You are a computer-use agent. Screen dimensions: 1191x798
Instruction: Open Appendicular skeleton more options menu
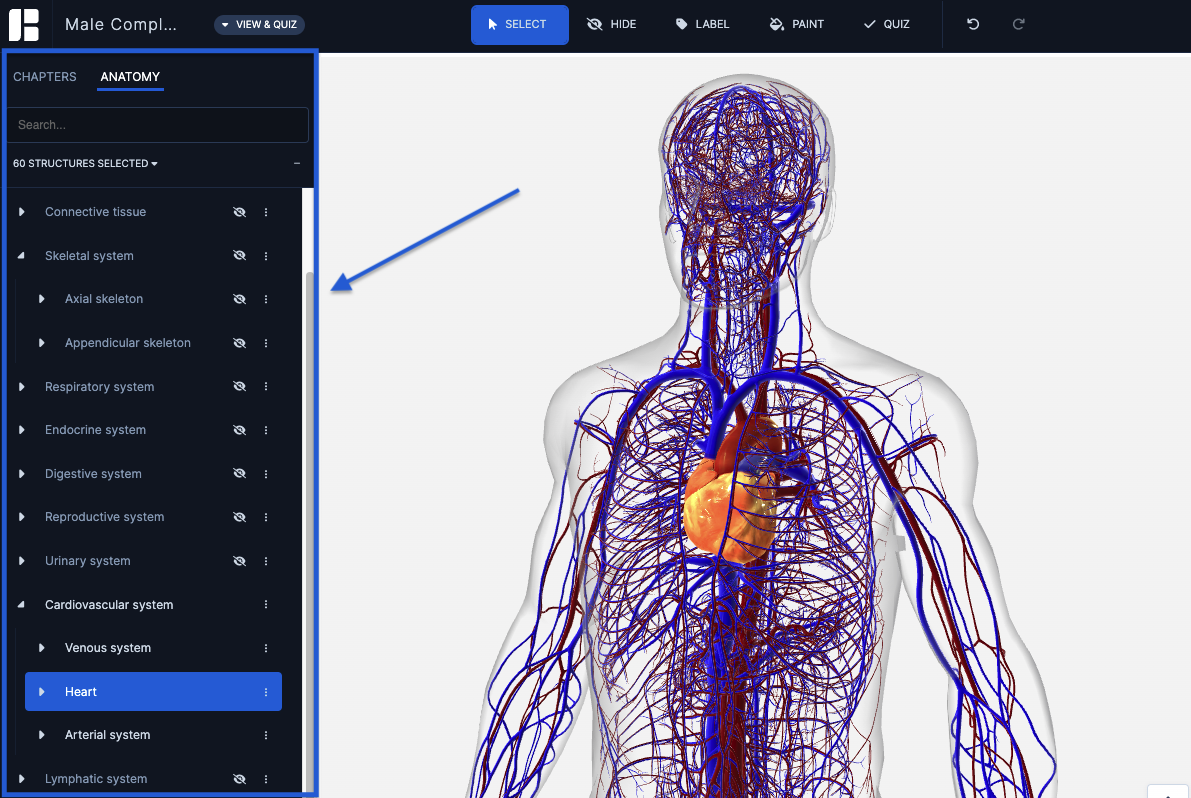tap(266, 343)
